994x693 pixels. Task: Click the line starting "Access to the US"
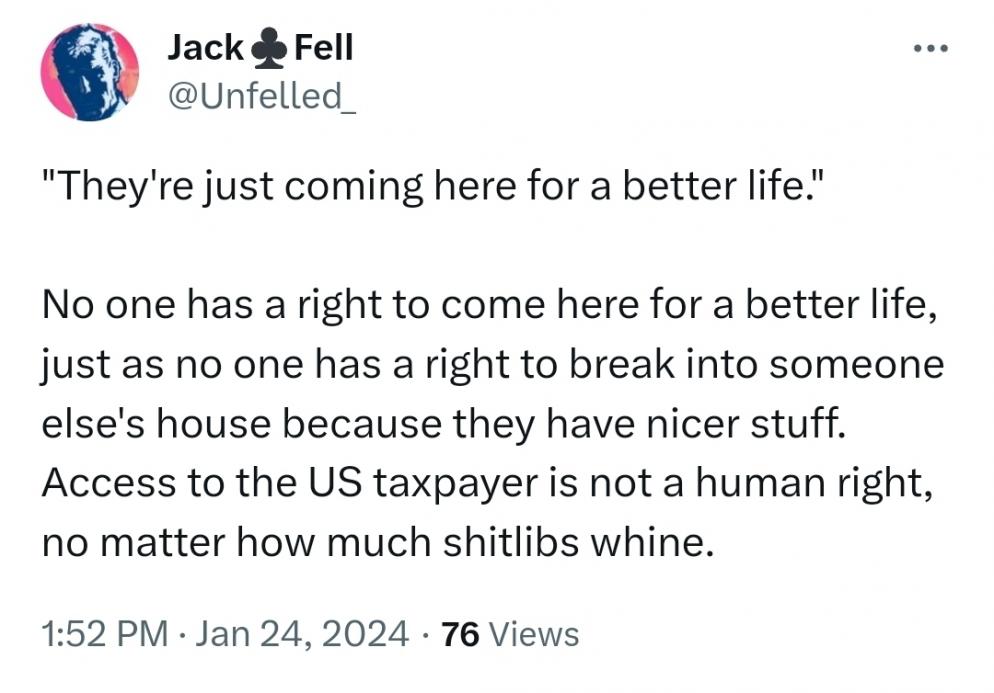pyautogui.click(x=487, y=484)
